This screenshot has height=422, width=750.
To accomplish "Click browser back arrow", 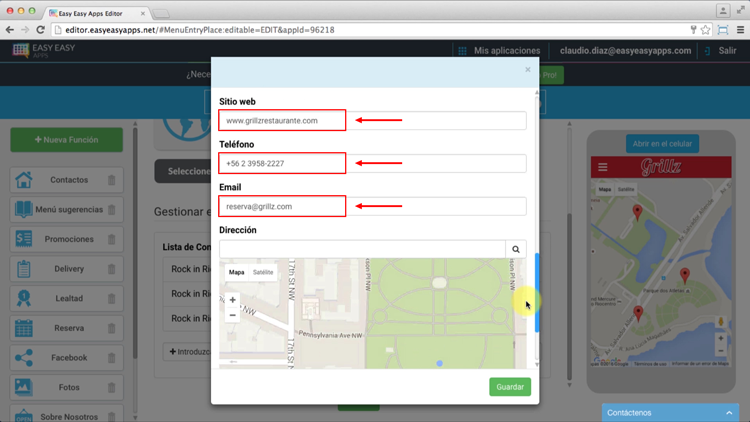I will [x=10, y=30].
